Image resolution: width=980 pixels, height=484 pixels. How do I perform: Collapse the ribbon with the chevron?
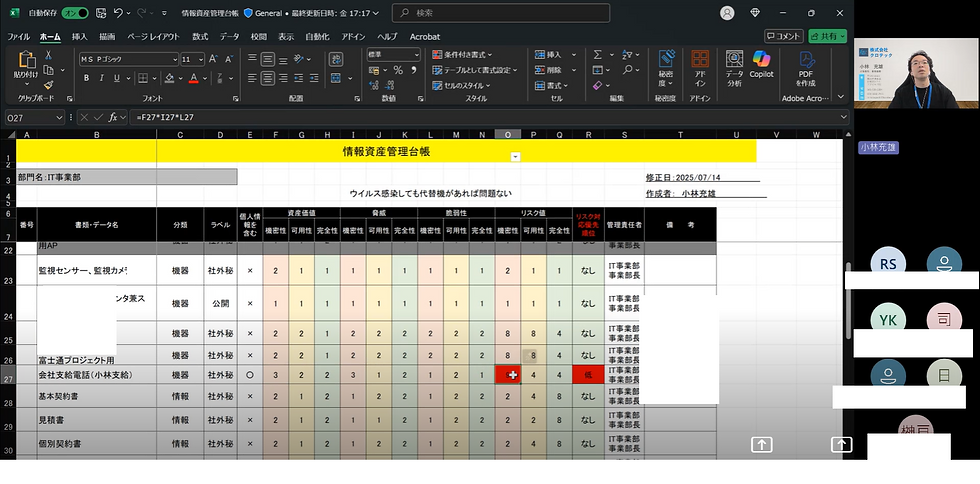(x=841, y=97)
